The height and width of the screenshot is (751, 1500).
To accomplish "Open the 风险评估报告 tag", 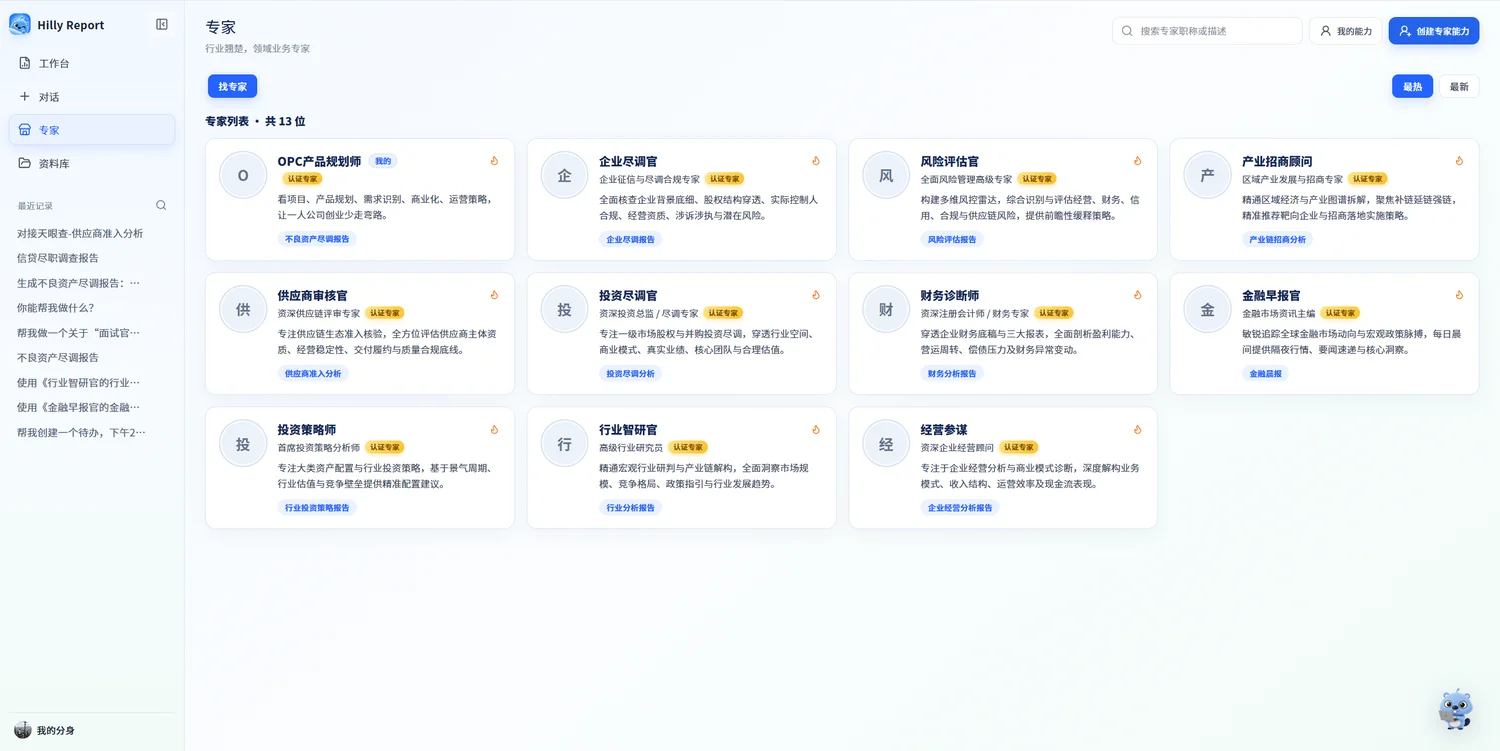I will point(952,240).
